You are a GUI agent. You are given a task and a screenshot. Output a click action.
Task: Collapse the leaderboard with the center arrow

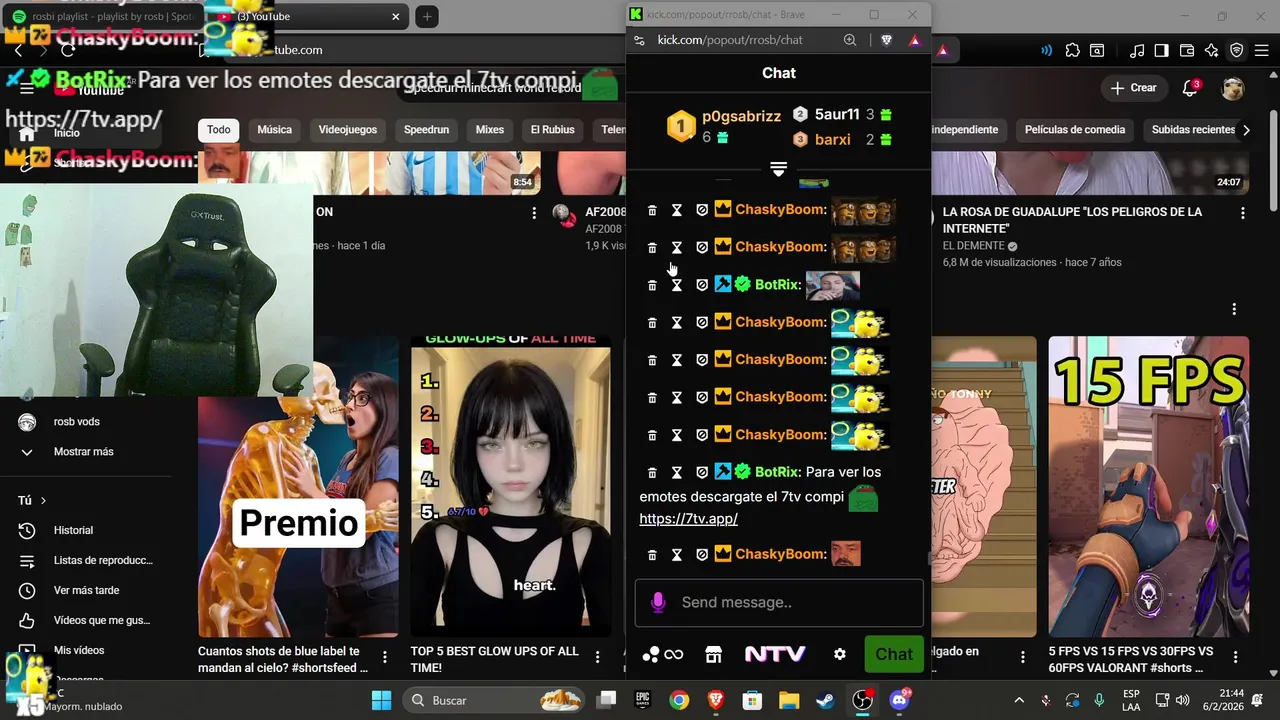click(779, 169)
